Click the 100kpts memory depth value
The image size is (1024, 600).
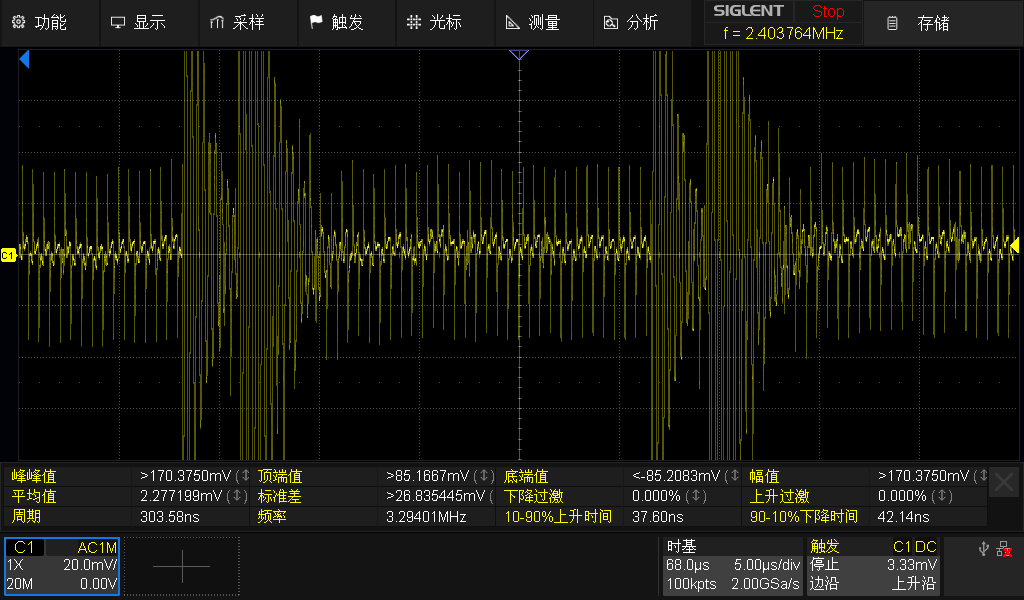[x=691, y=584]
